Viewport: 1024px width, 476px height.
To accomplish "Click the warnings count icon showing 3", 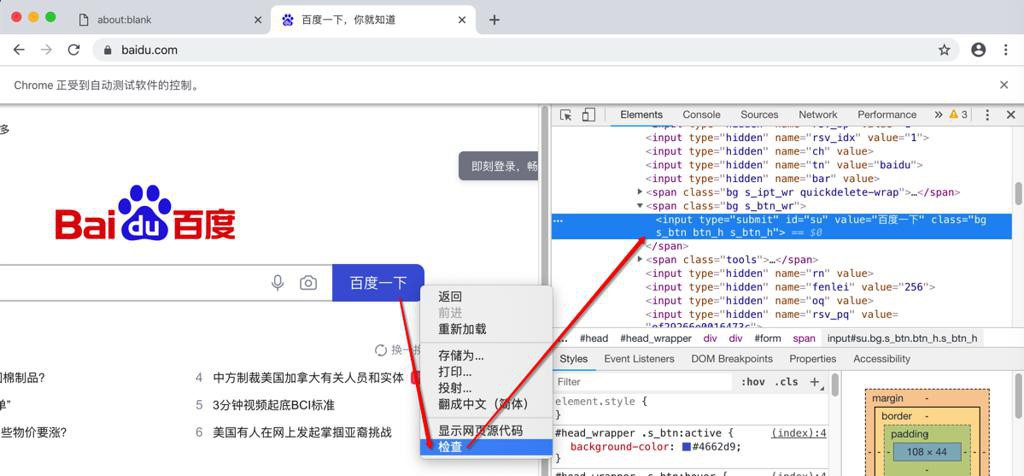I will [x=958, y=114].
